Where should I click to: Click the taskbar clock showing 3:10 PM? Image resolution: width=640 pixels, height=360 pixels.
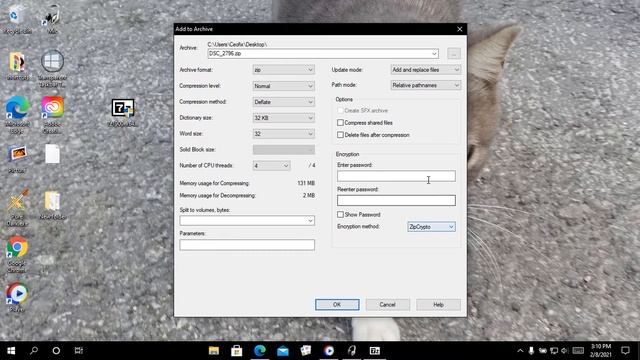(x=600, y=351)
